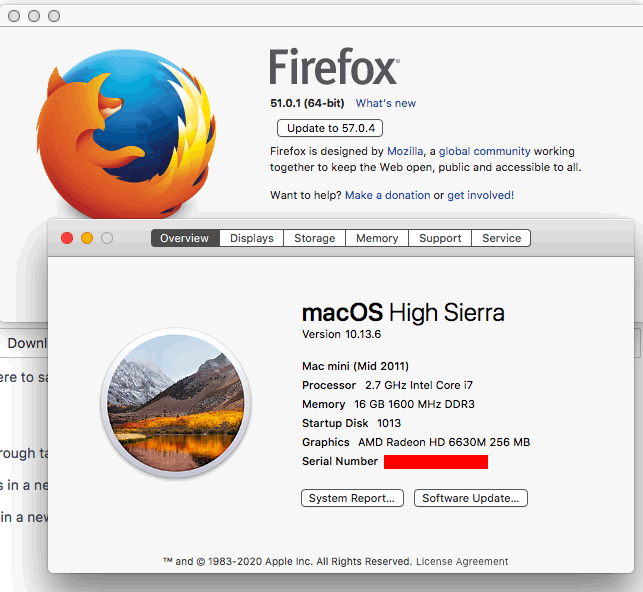Click the Software Update... button
This screenshot has width=643, height=592.
point(471,498)
